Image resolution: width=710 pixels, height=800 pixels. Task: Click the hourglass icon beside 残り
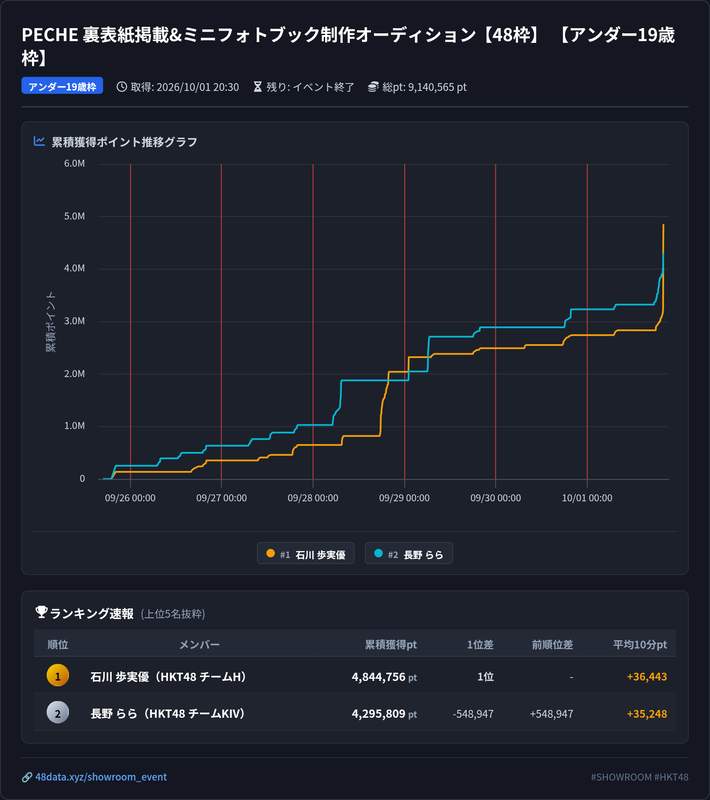pos(258,87)
